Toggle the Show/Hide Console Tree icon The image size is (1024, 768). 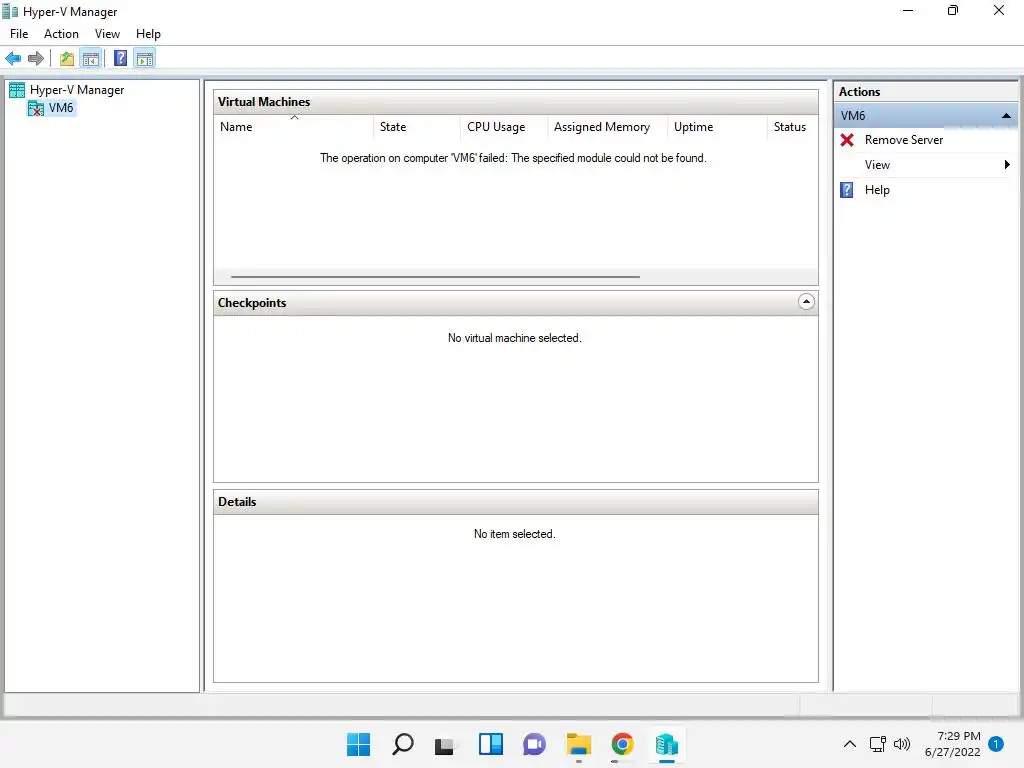click(x=91, y=59)
